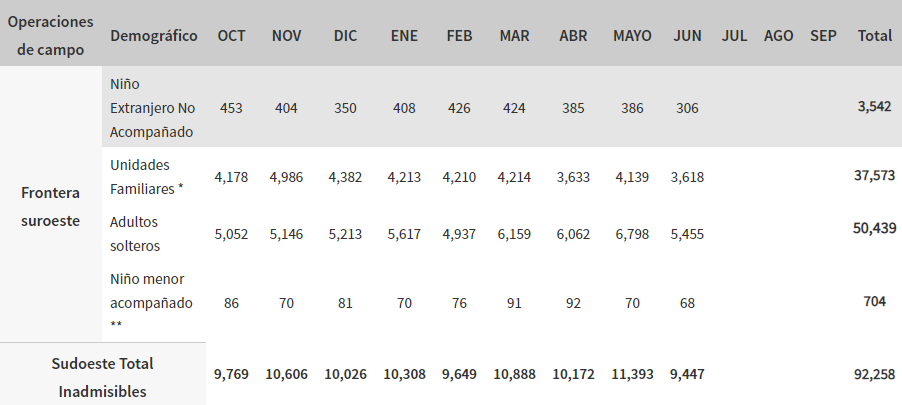This screenshot has height=405, width=902.
Task: Click the NOV value 4,986
Action: click(x=286, y=177)
